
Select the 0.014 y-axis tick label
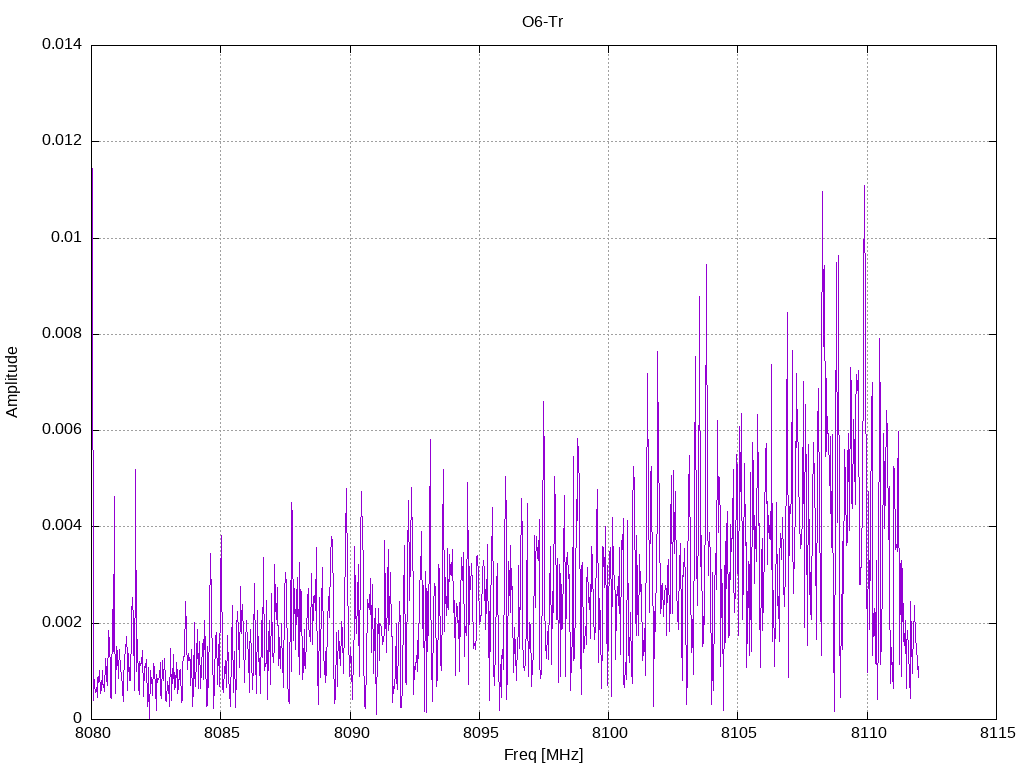click(61, 45)
